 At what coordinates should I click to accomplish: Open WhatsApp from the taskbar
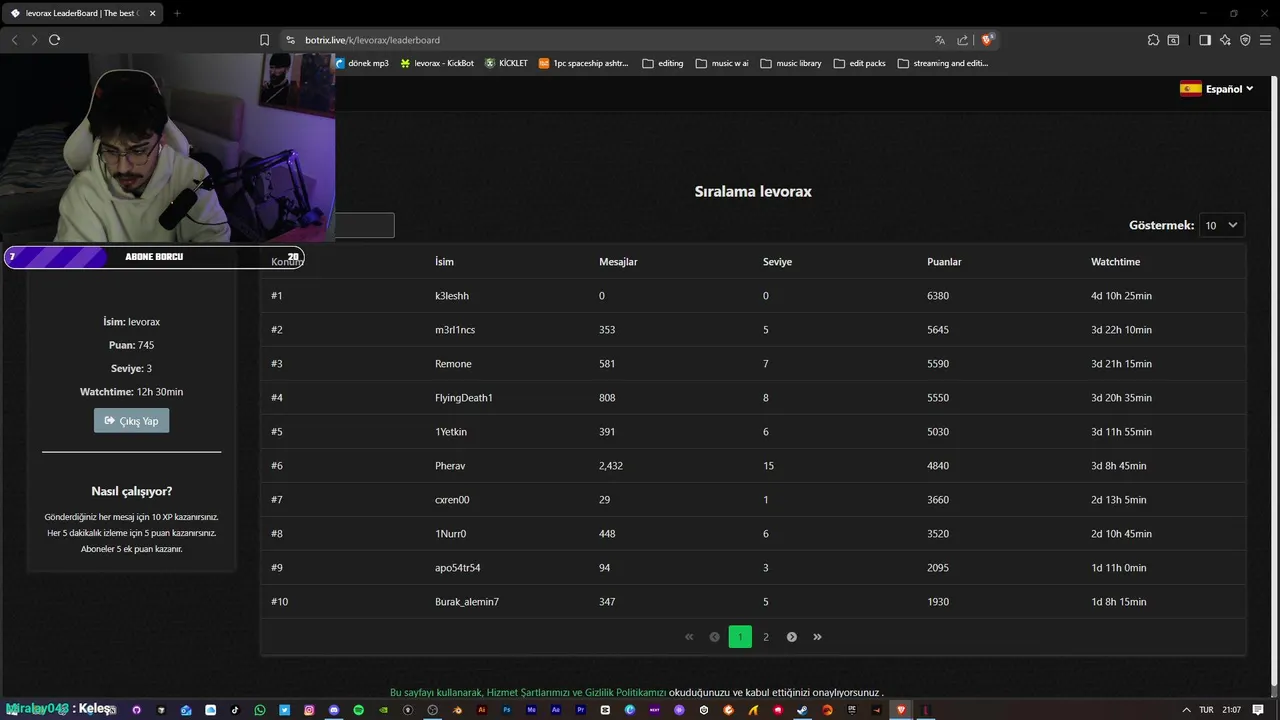(x=260, y=710)
